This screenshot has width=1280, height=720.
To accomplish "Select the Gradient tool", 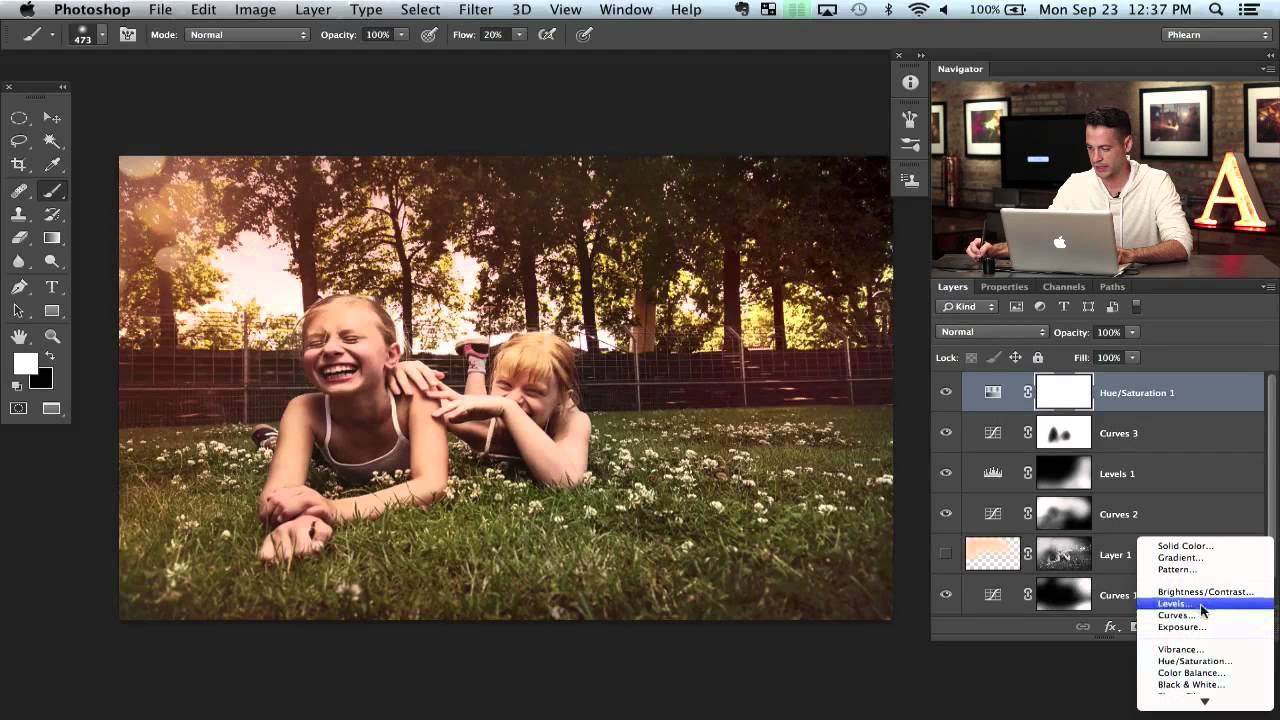I will tap(52, 238).
